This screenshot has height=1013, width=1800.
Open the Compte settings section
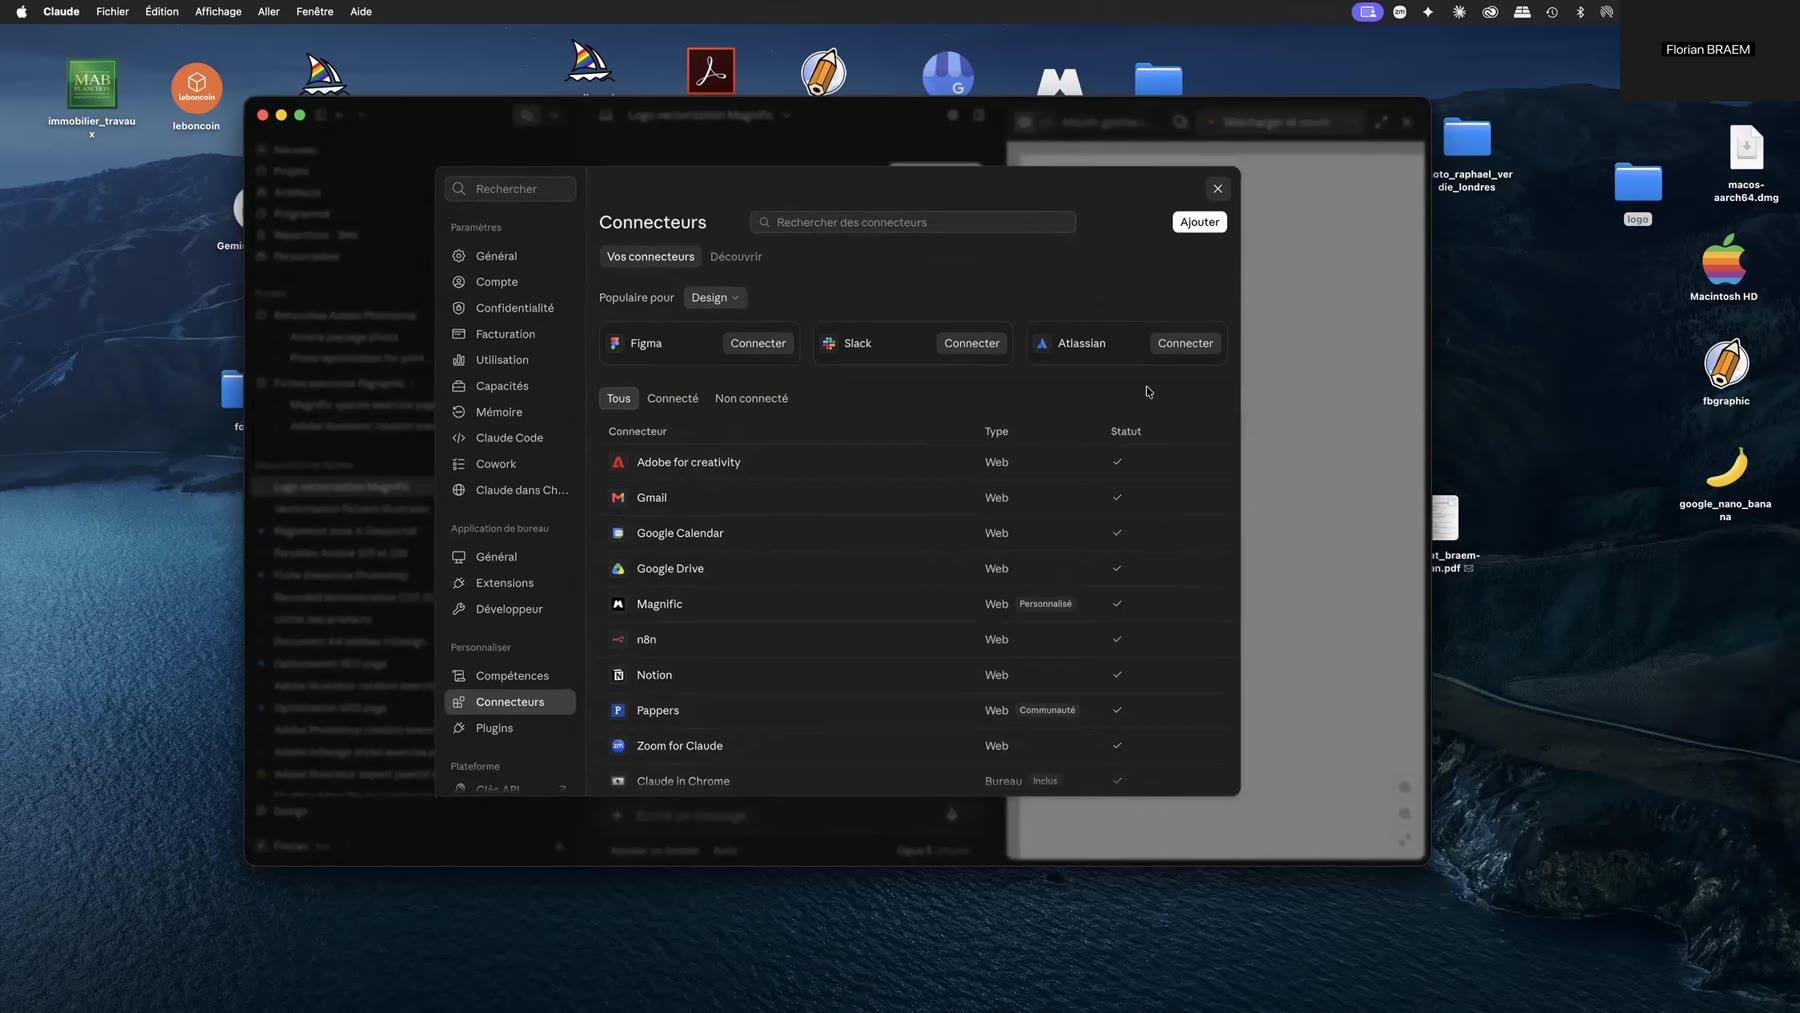pos(510,283)
